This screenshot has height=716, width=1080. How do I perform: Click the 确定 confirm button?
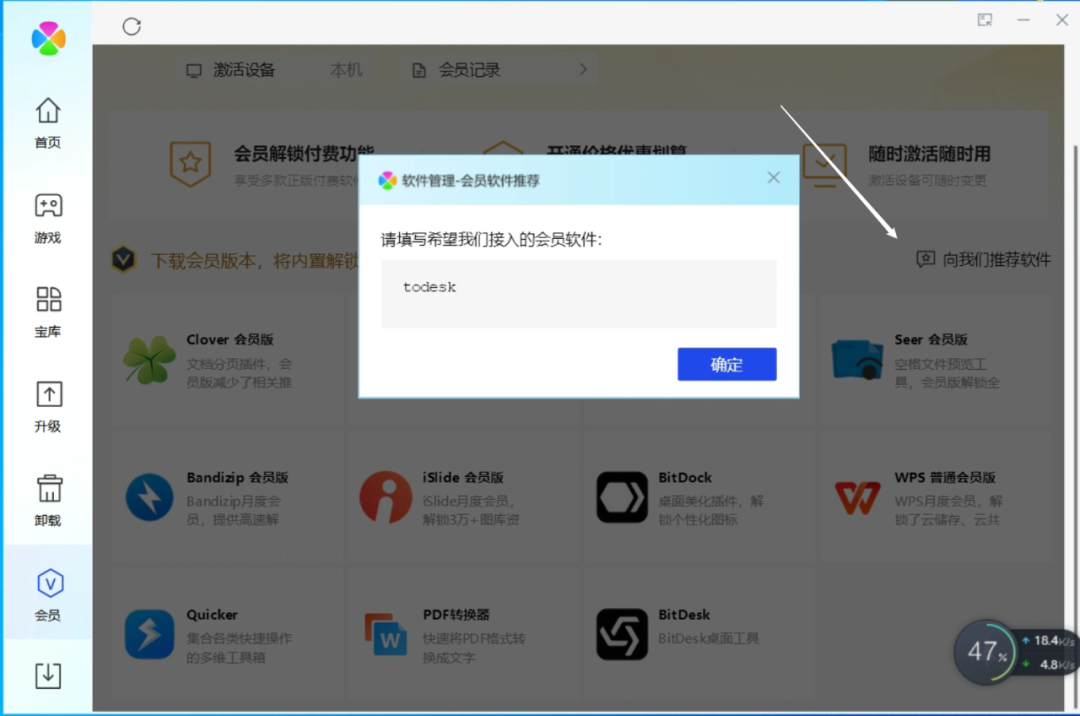point(727,364)
